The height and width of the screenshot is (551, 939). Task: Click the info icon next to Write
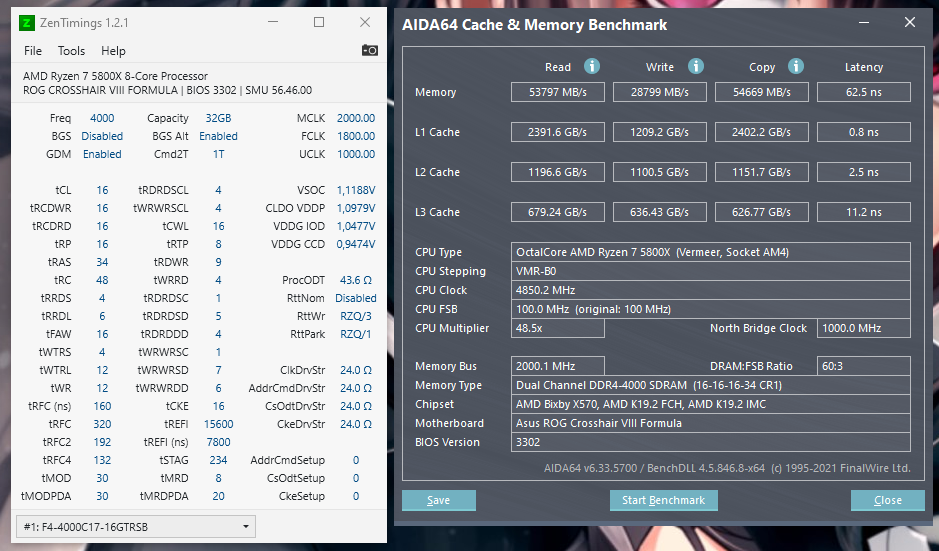click(695, 66)
